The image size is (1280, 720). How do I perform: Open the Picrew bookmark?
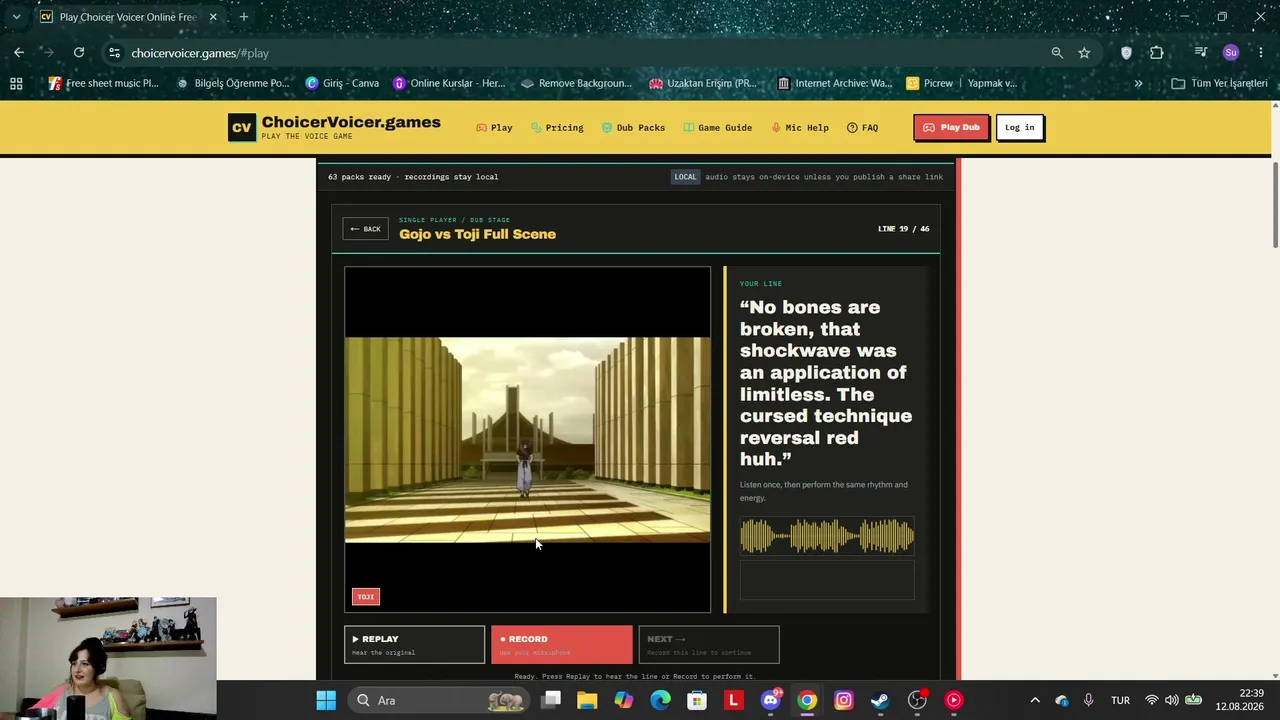pyautogui.click(x=961, y=83)
